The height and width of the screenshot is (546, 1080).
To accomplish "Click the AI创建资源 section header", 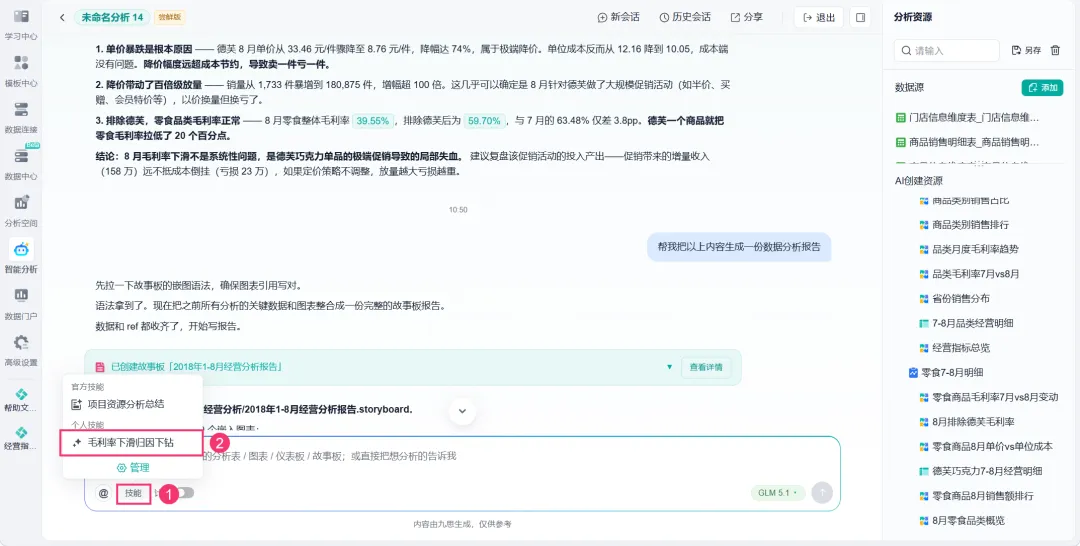I will click(919, 180).
